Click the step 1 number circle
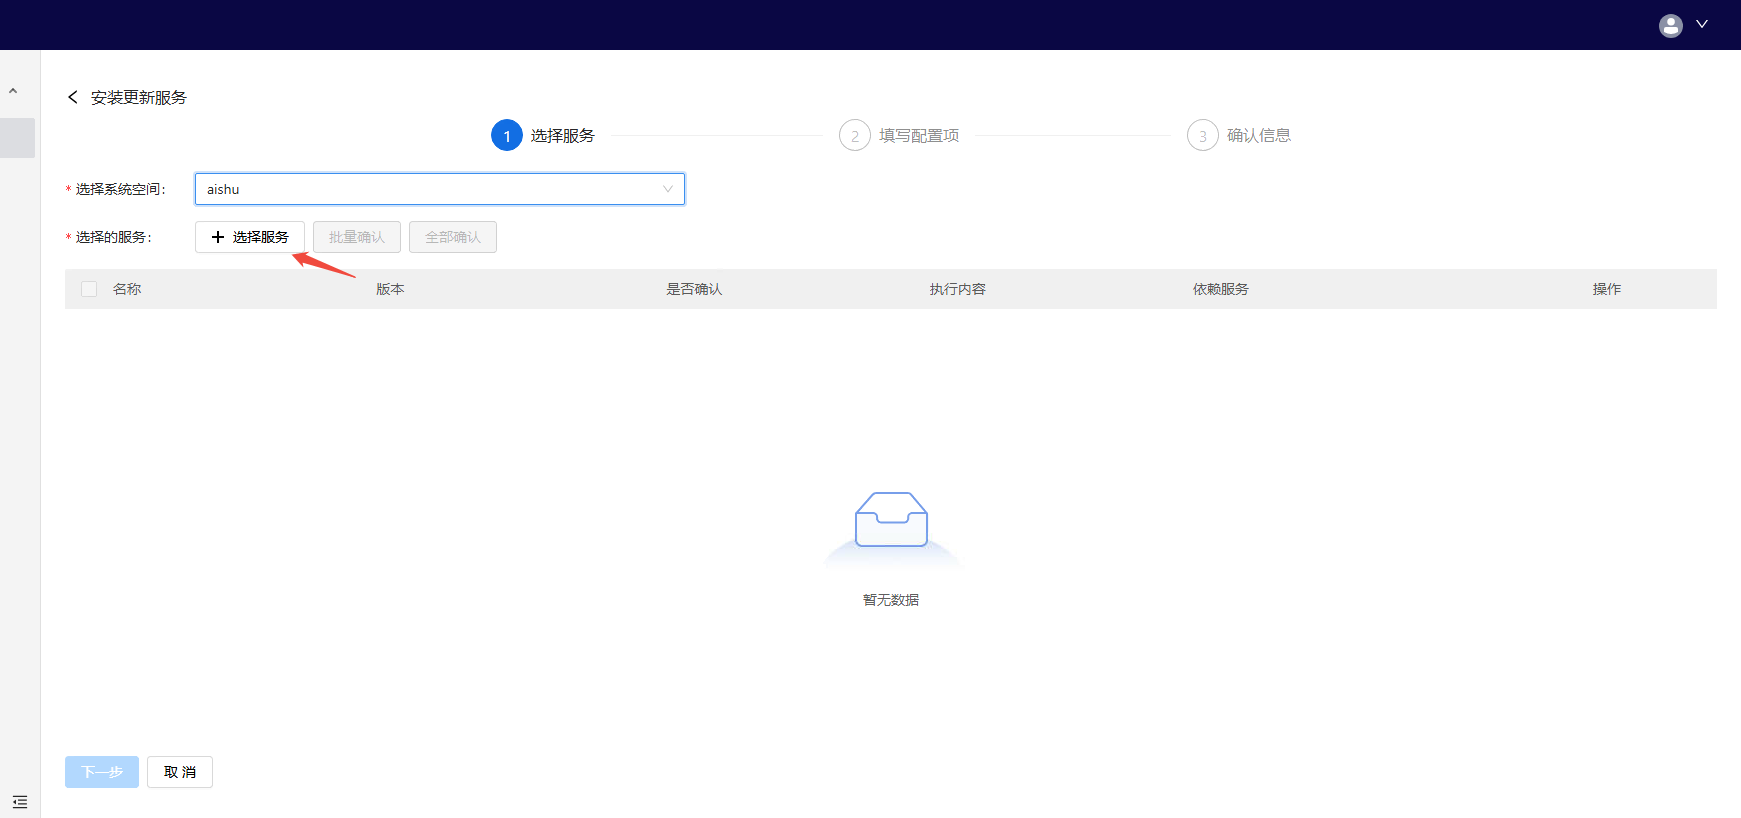This screenshot has width=1741, height=818. click(507, 135)
